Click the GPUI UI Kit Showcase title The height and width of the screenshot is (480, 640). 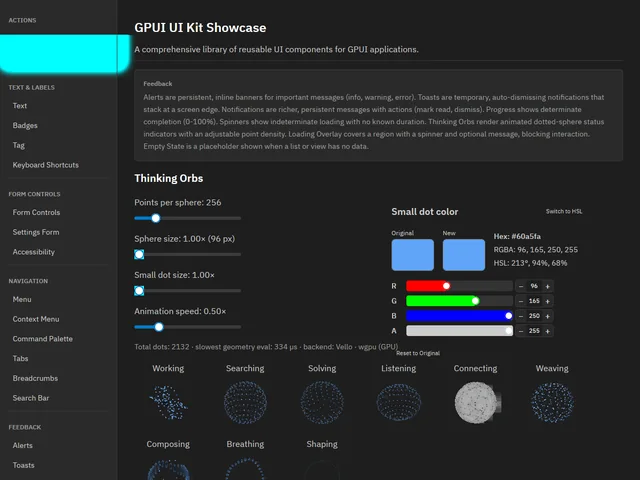pyautogui.click(x=200, y=28)
